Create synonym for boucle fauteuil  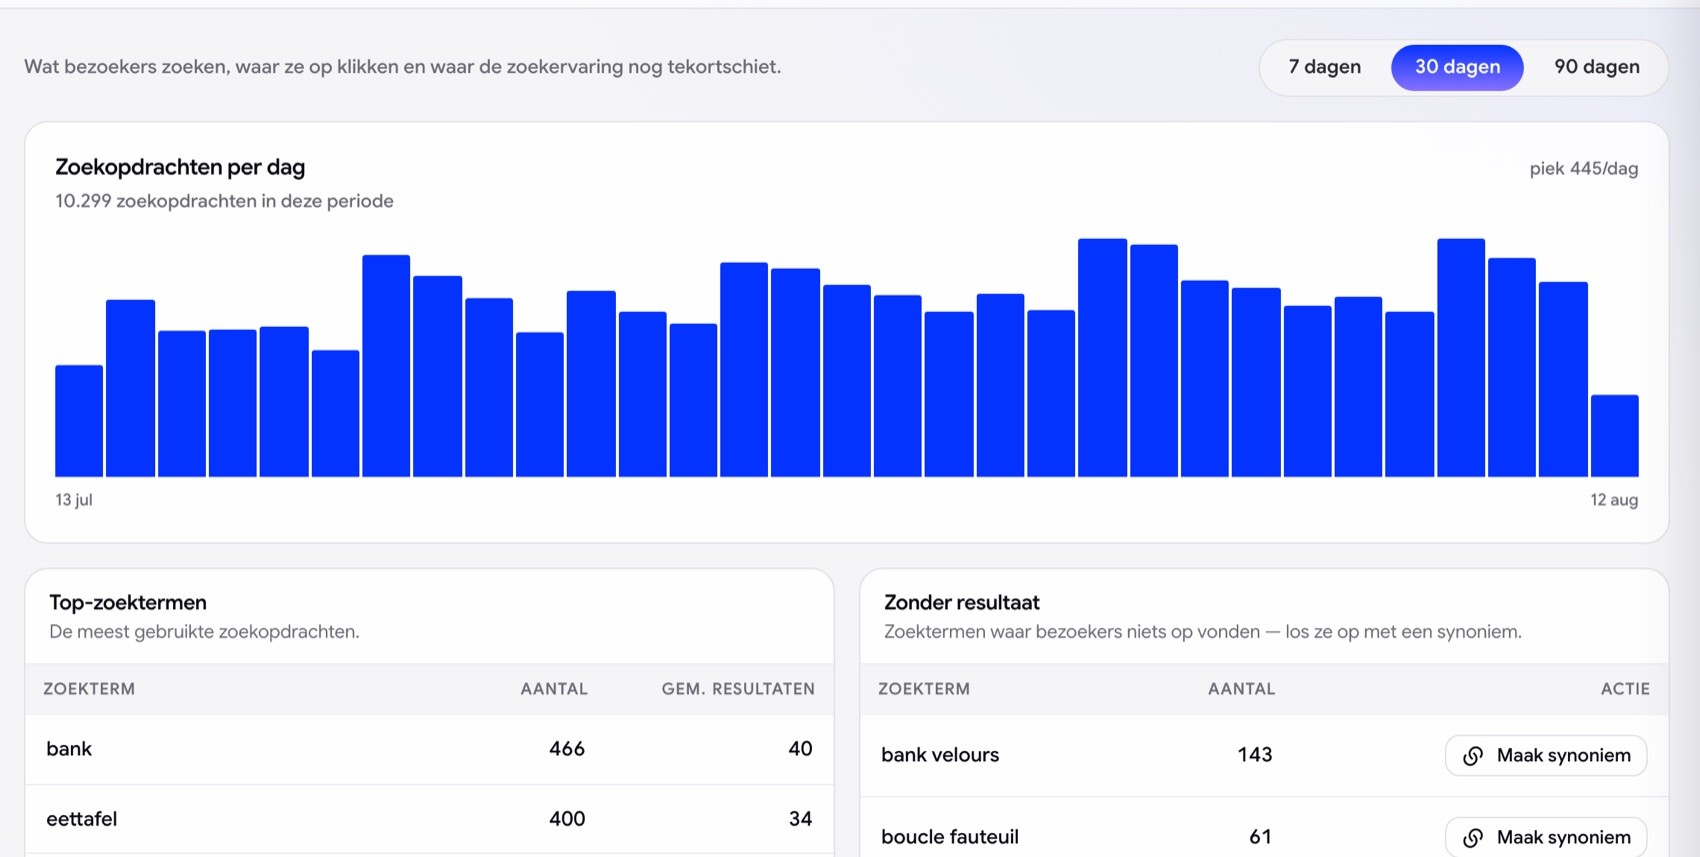click(x=1546, y=837)
